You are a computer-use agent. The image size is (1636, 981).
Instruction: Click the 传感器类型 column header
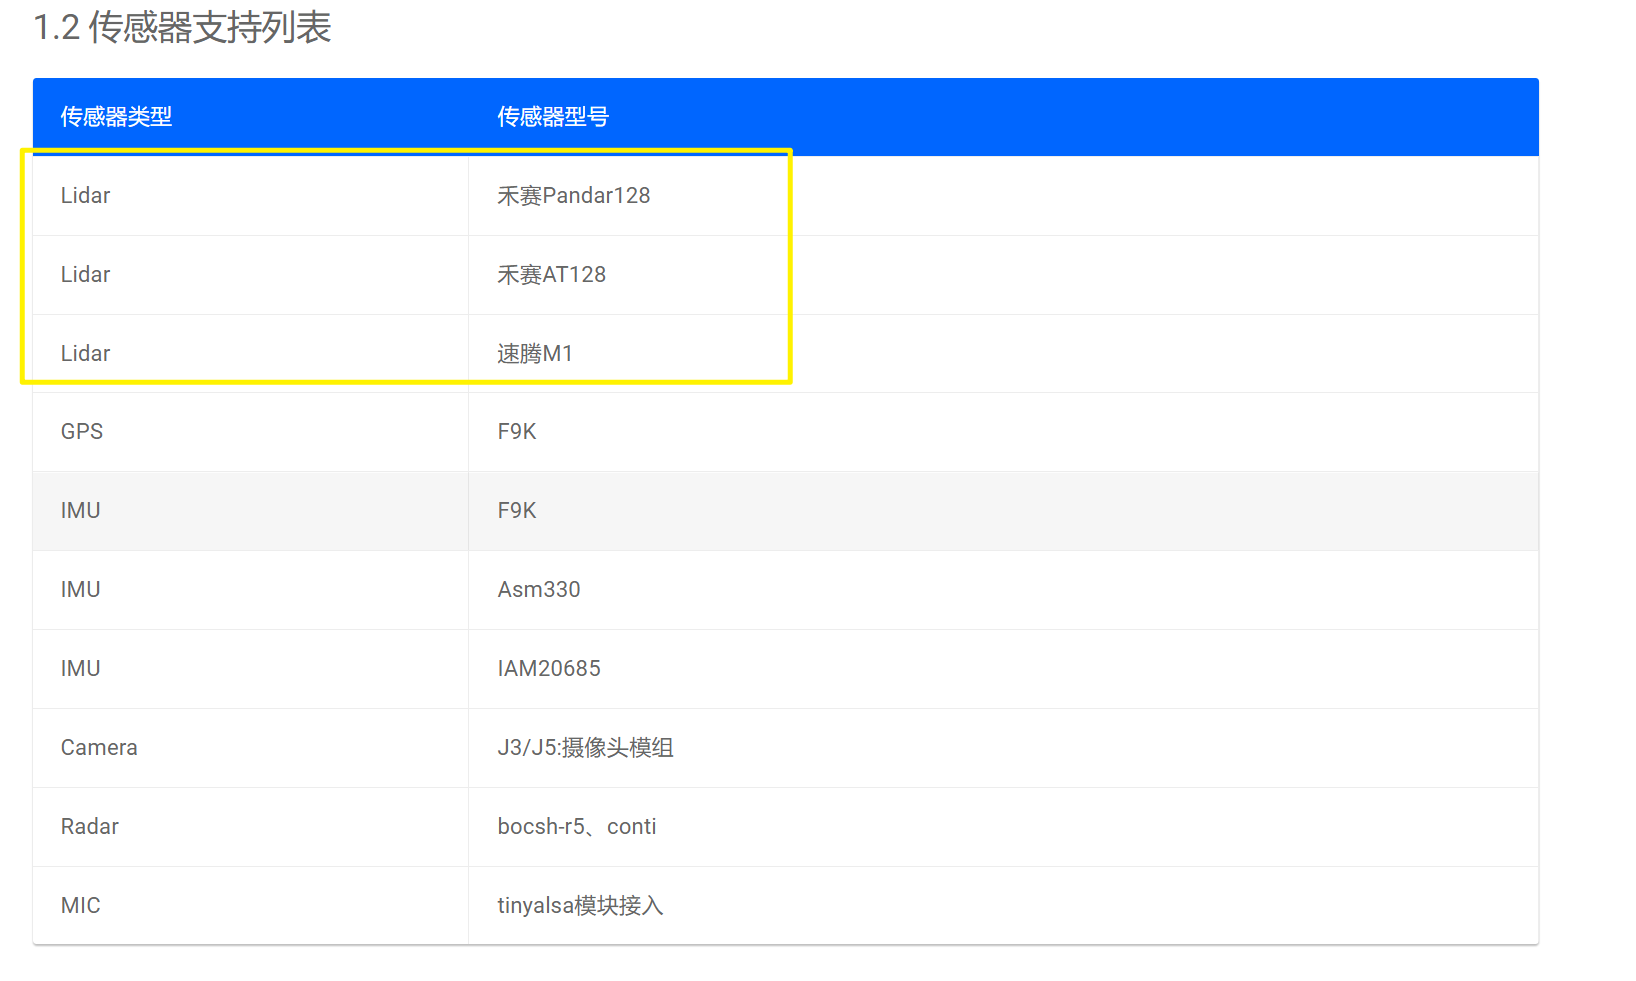116,117
